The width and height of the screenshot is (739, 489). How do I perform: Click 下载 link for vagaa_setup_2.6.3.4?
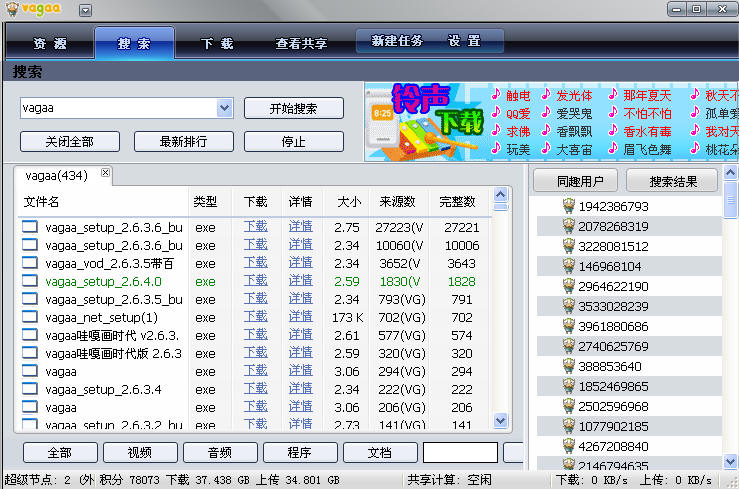tap(255, 389)
